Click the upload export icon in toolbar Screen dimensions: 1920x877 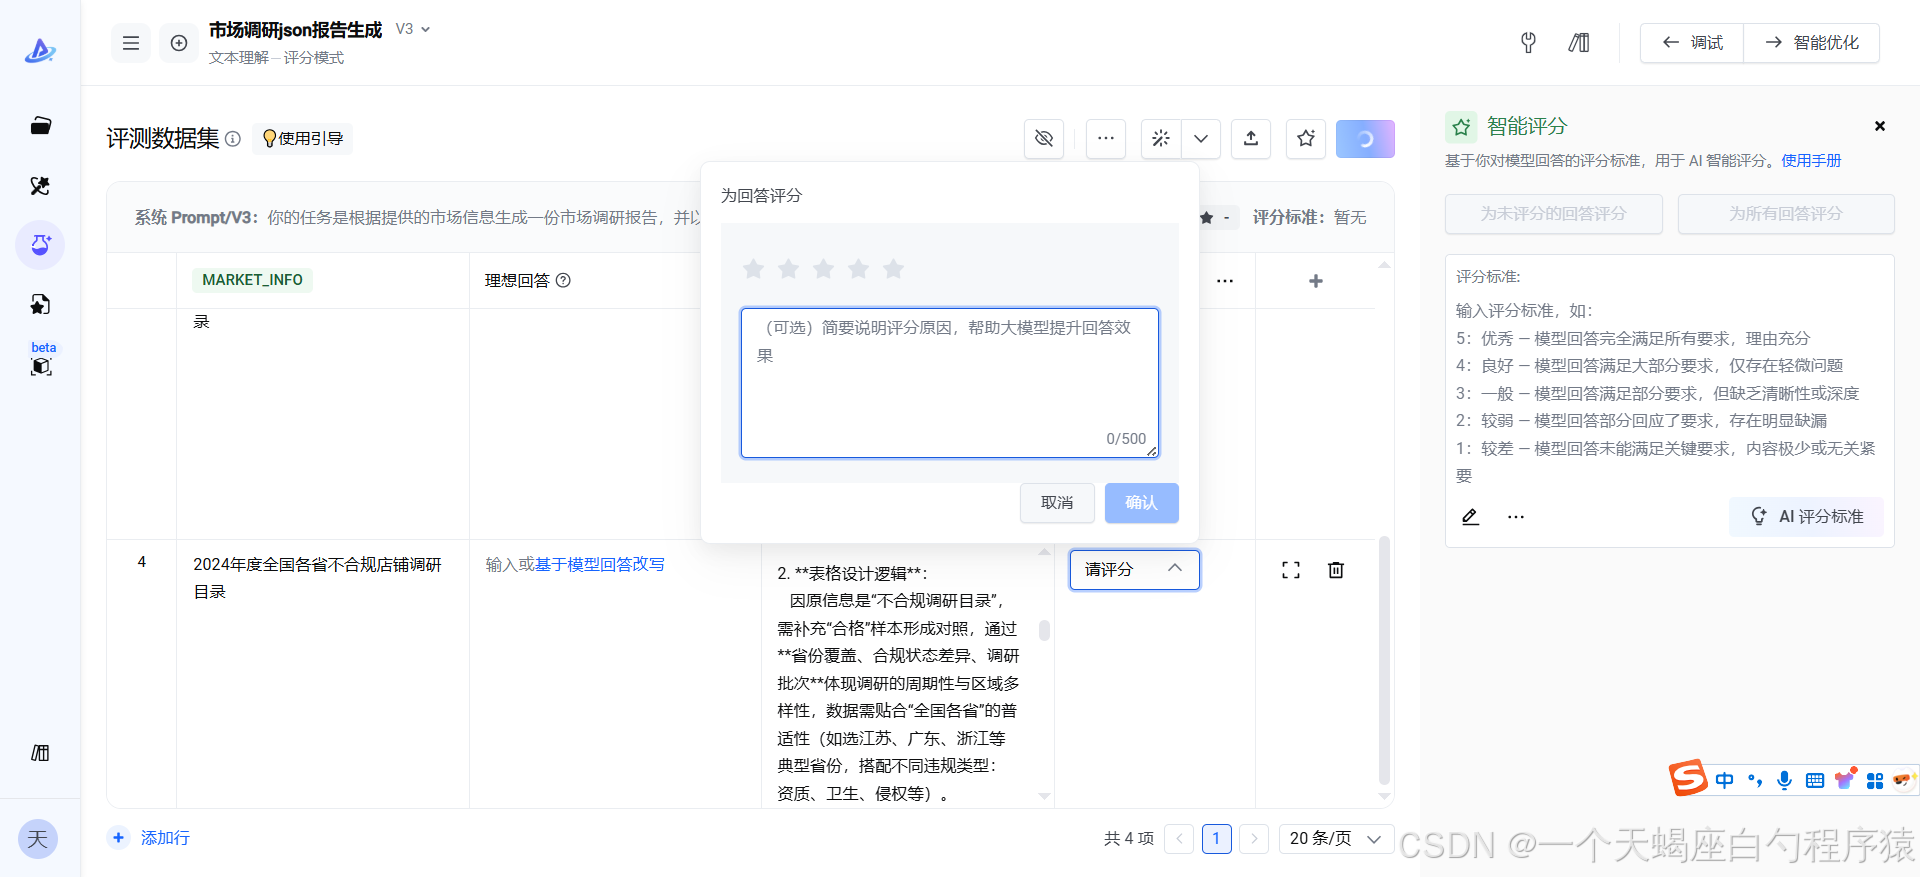1250,139
